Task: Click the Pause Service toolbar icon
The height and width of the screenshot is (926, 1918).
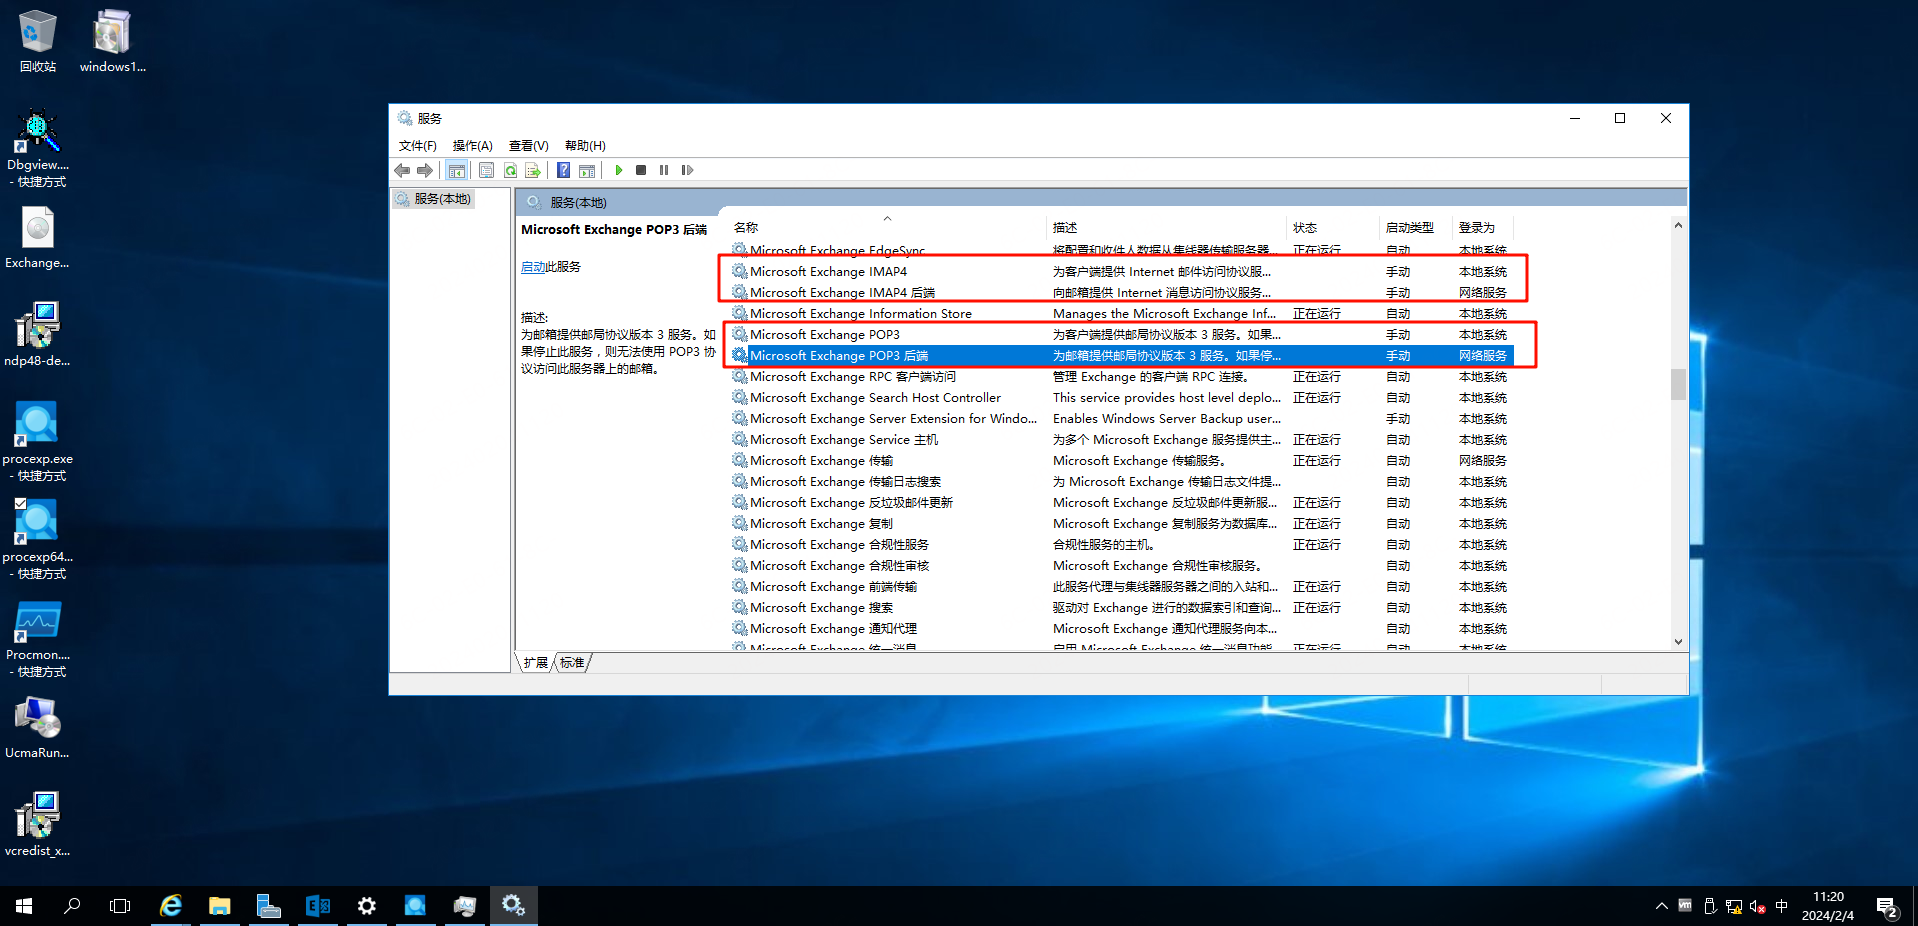Action: coord(664,170)
